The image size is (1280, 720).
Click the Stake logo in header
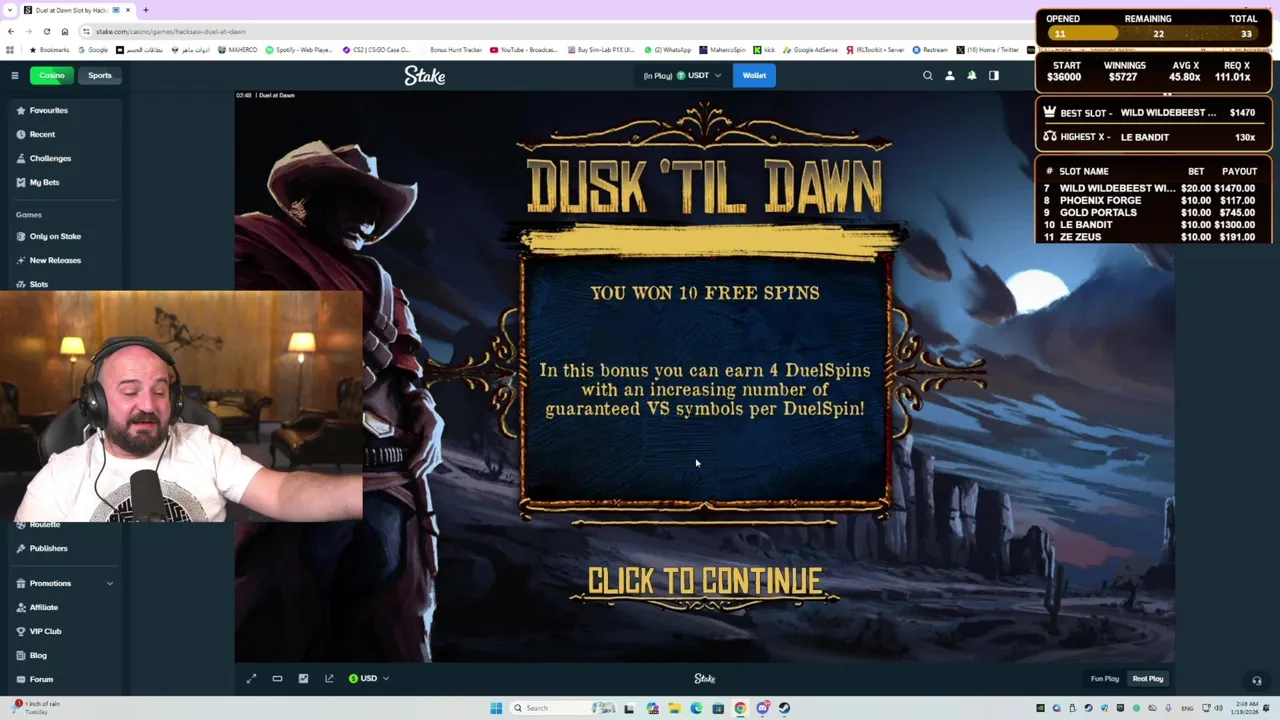(x=425, y=76)
